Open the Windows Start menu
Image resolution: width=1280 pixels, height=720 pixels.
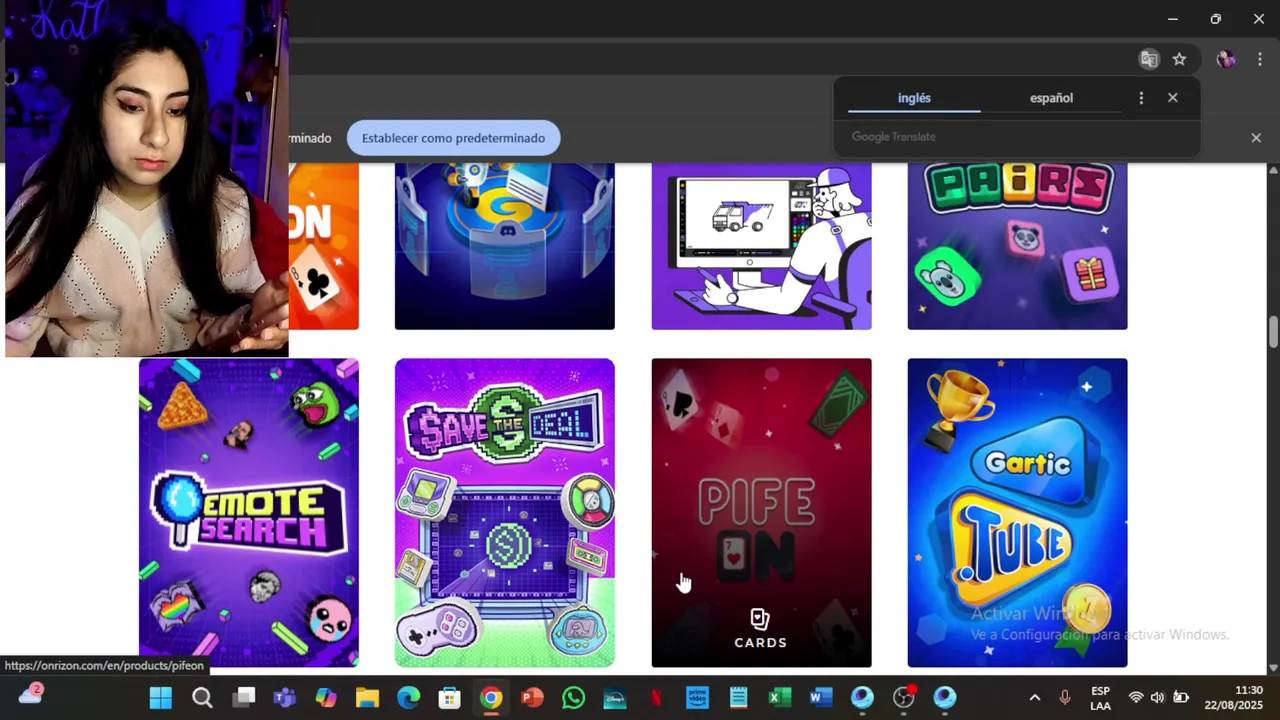click(x=160, y=697)
